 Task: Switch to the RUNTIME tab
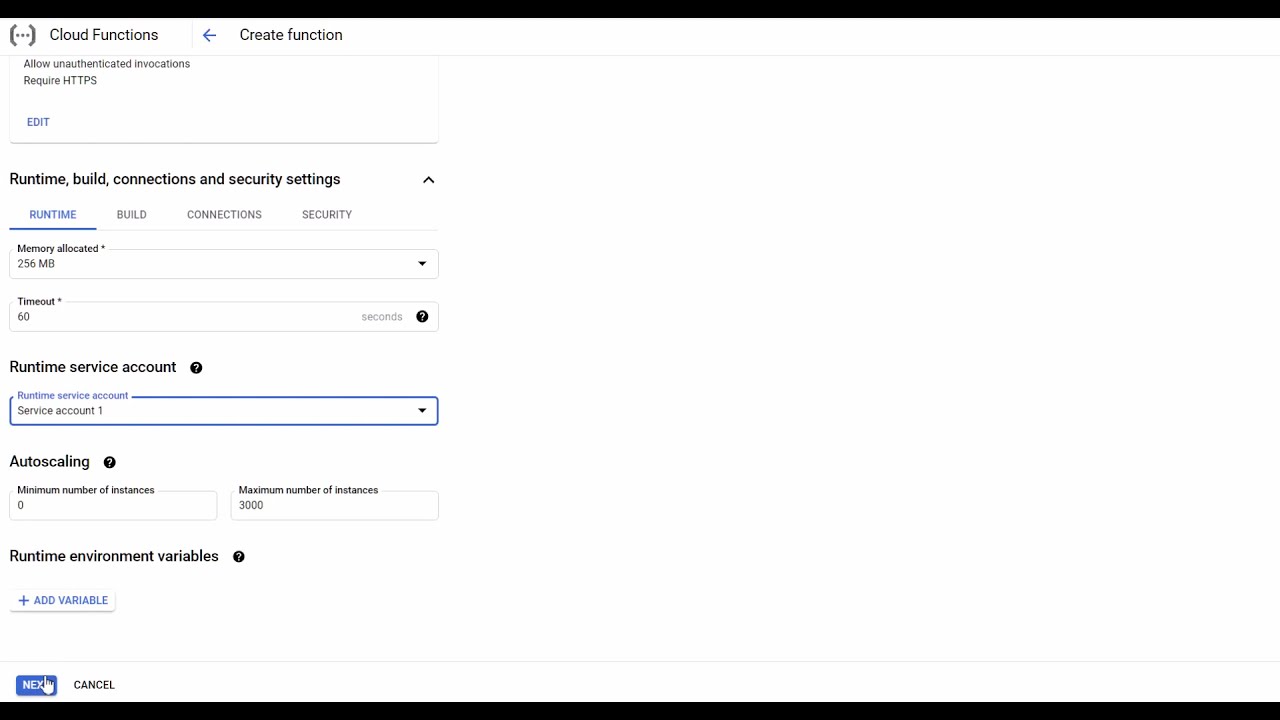[53, 215]
